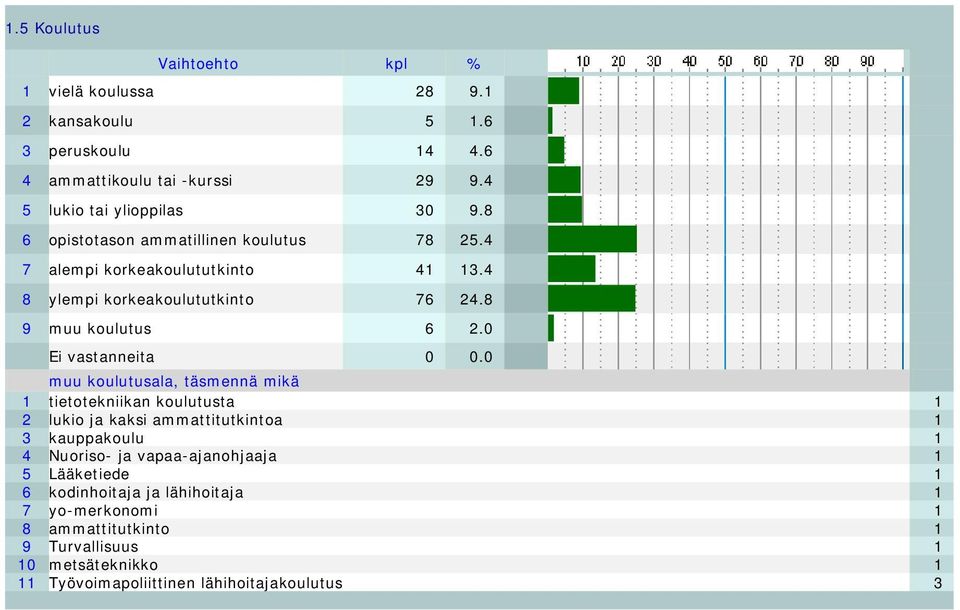Viewport: 960px width, 610px height.
Task: Click percentage value 25.4
Action: pos(476,240)
